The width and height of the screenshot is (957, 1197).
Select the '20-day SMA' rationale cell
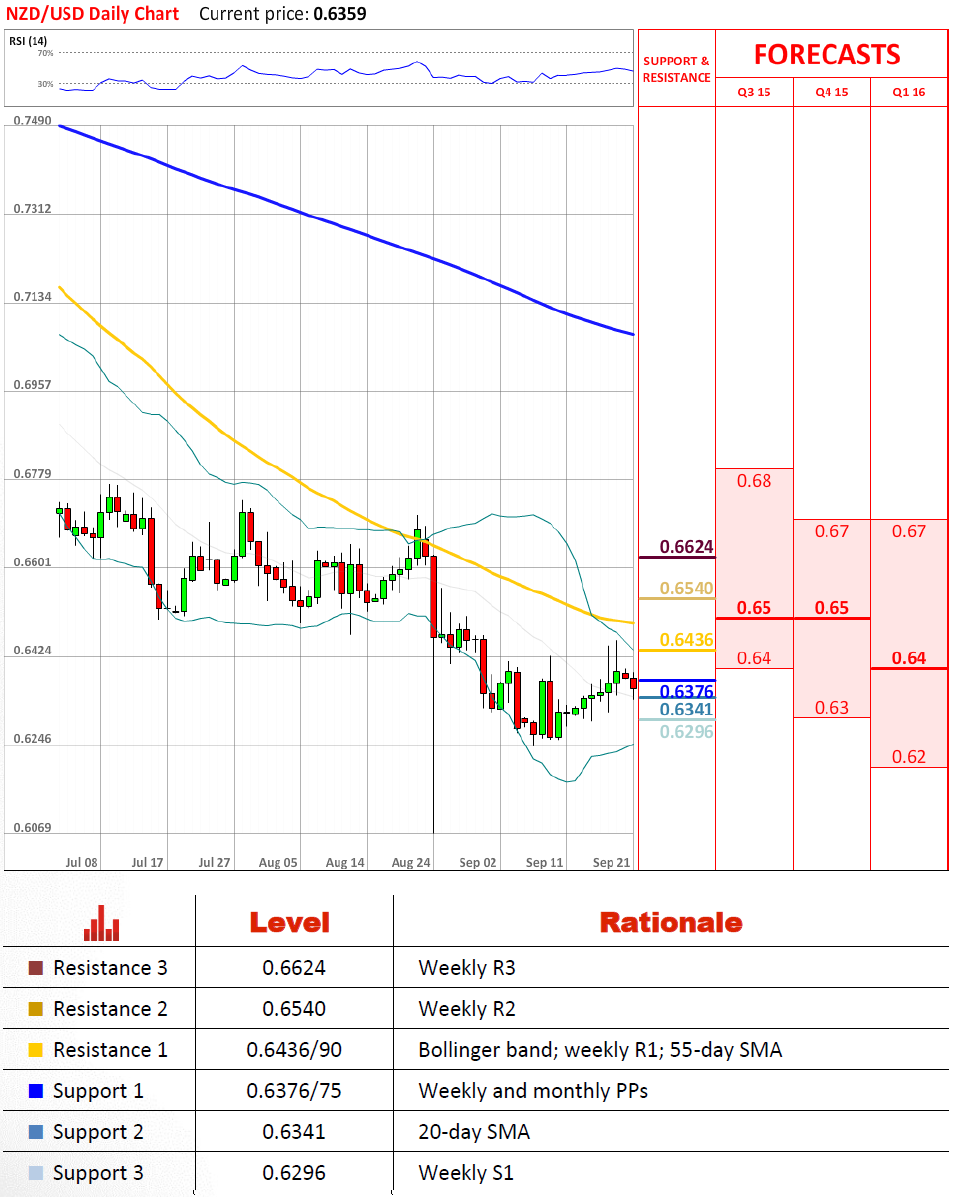(474, 1132)
